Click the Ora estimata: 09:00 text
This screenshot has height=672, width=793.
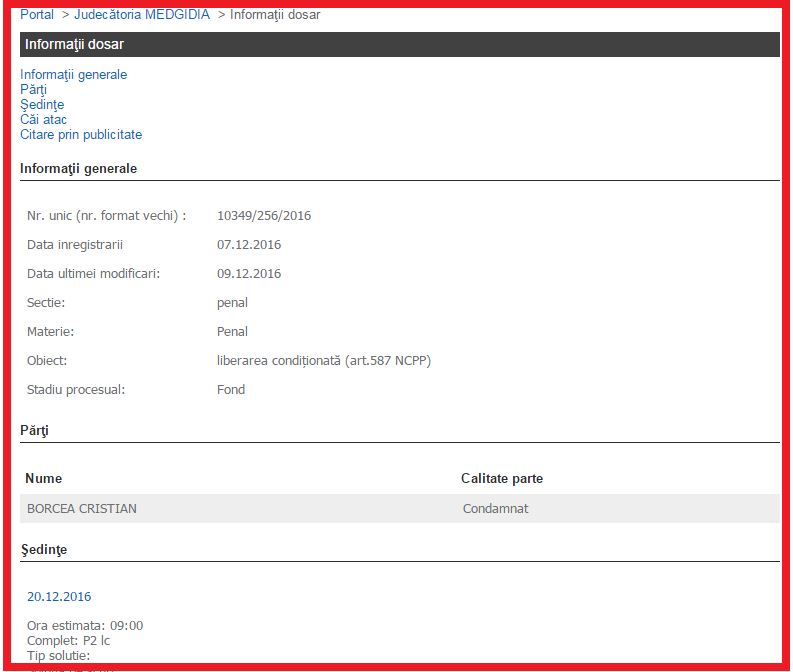click(x=85, y=626)
